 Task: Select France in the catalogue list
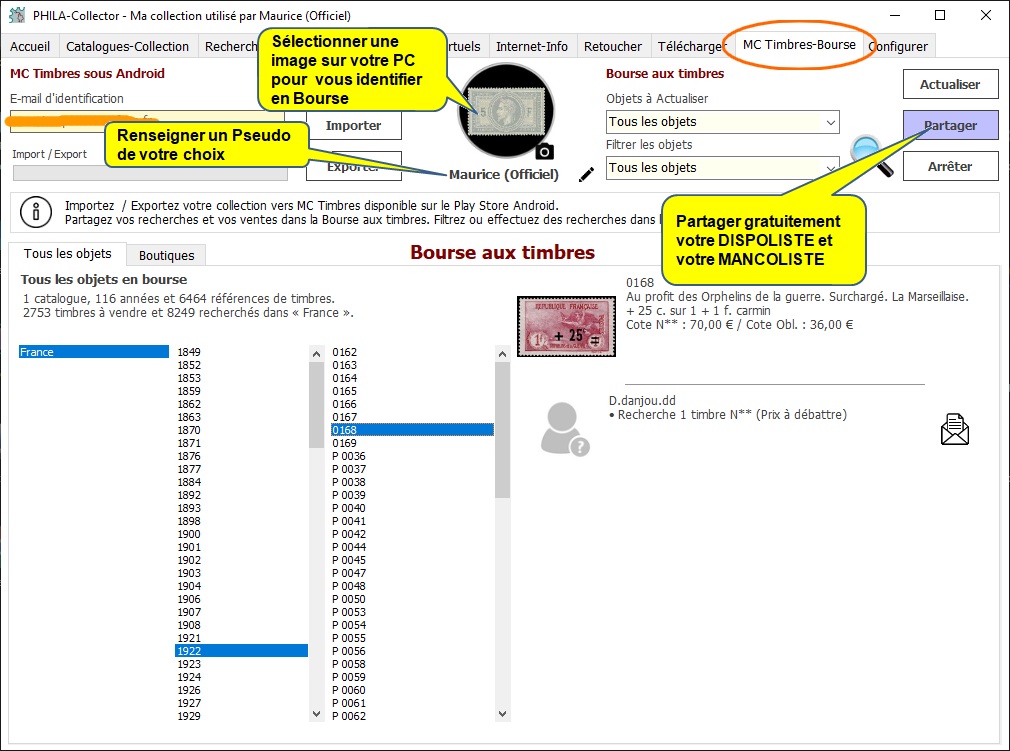pyautogui.click(x=93, y=352)
